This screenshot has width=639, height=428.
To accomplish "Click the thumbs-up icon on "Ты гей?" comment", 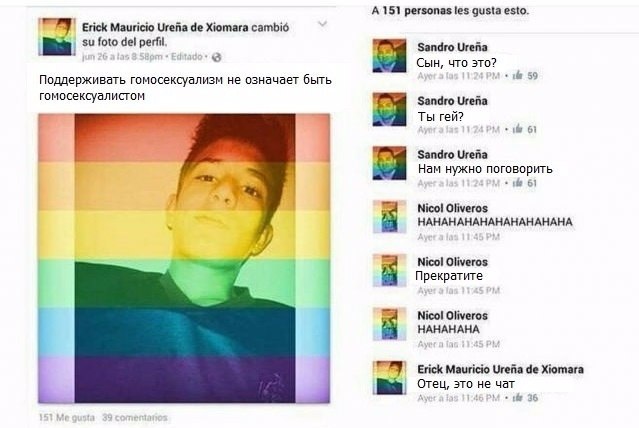I will 518,129.
